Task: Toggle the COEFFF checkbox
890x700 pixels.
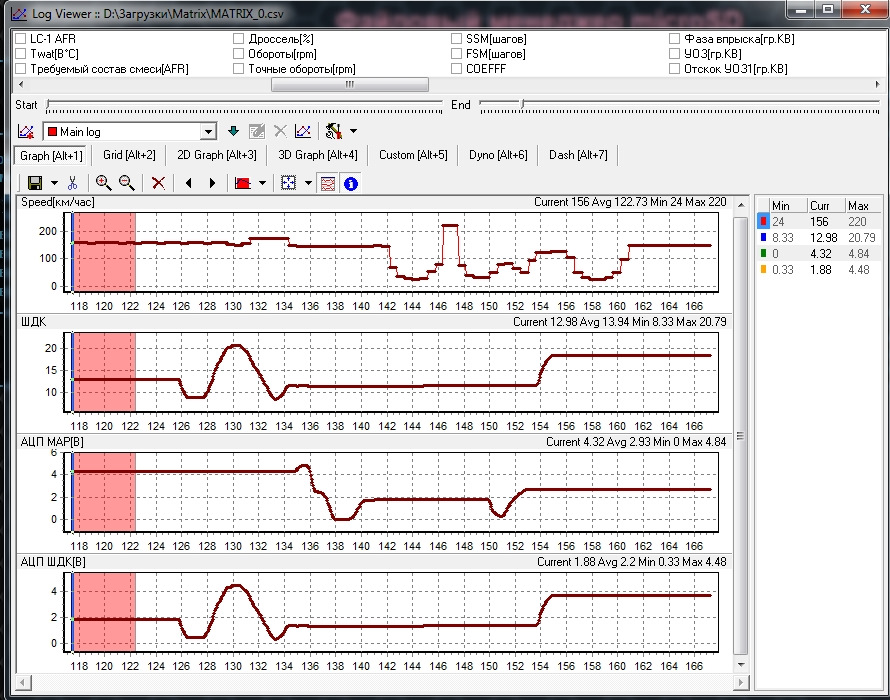Action: pyautogui.click(x=457, y=69)
